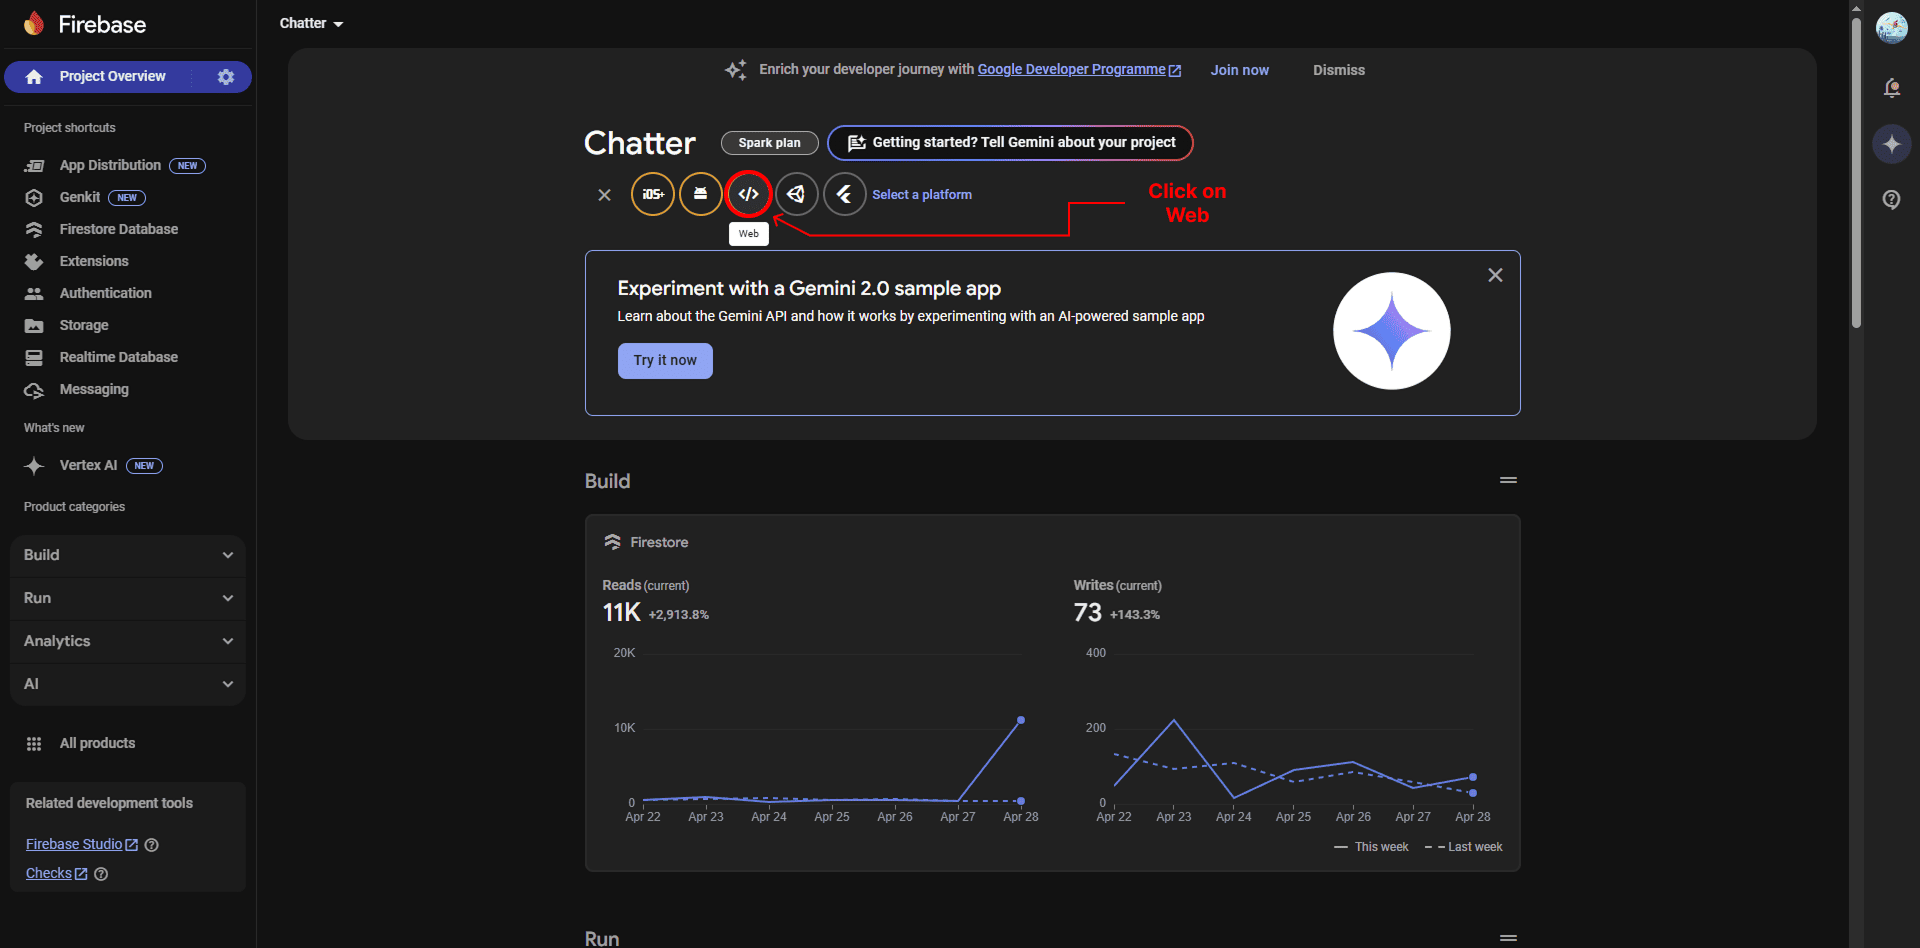
Task: Open the notifications bell icon
Action: click(1892, 88)
